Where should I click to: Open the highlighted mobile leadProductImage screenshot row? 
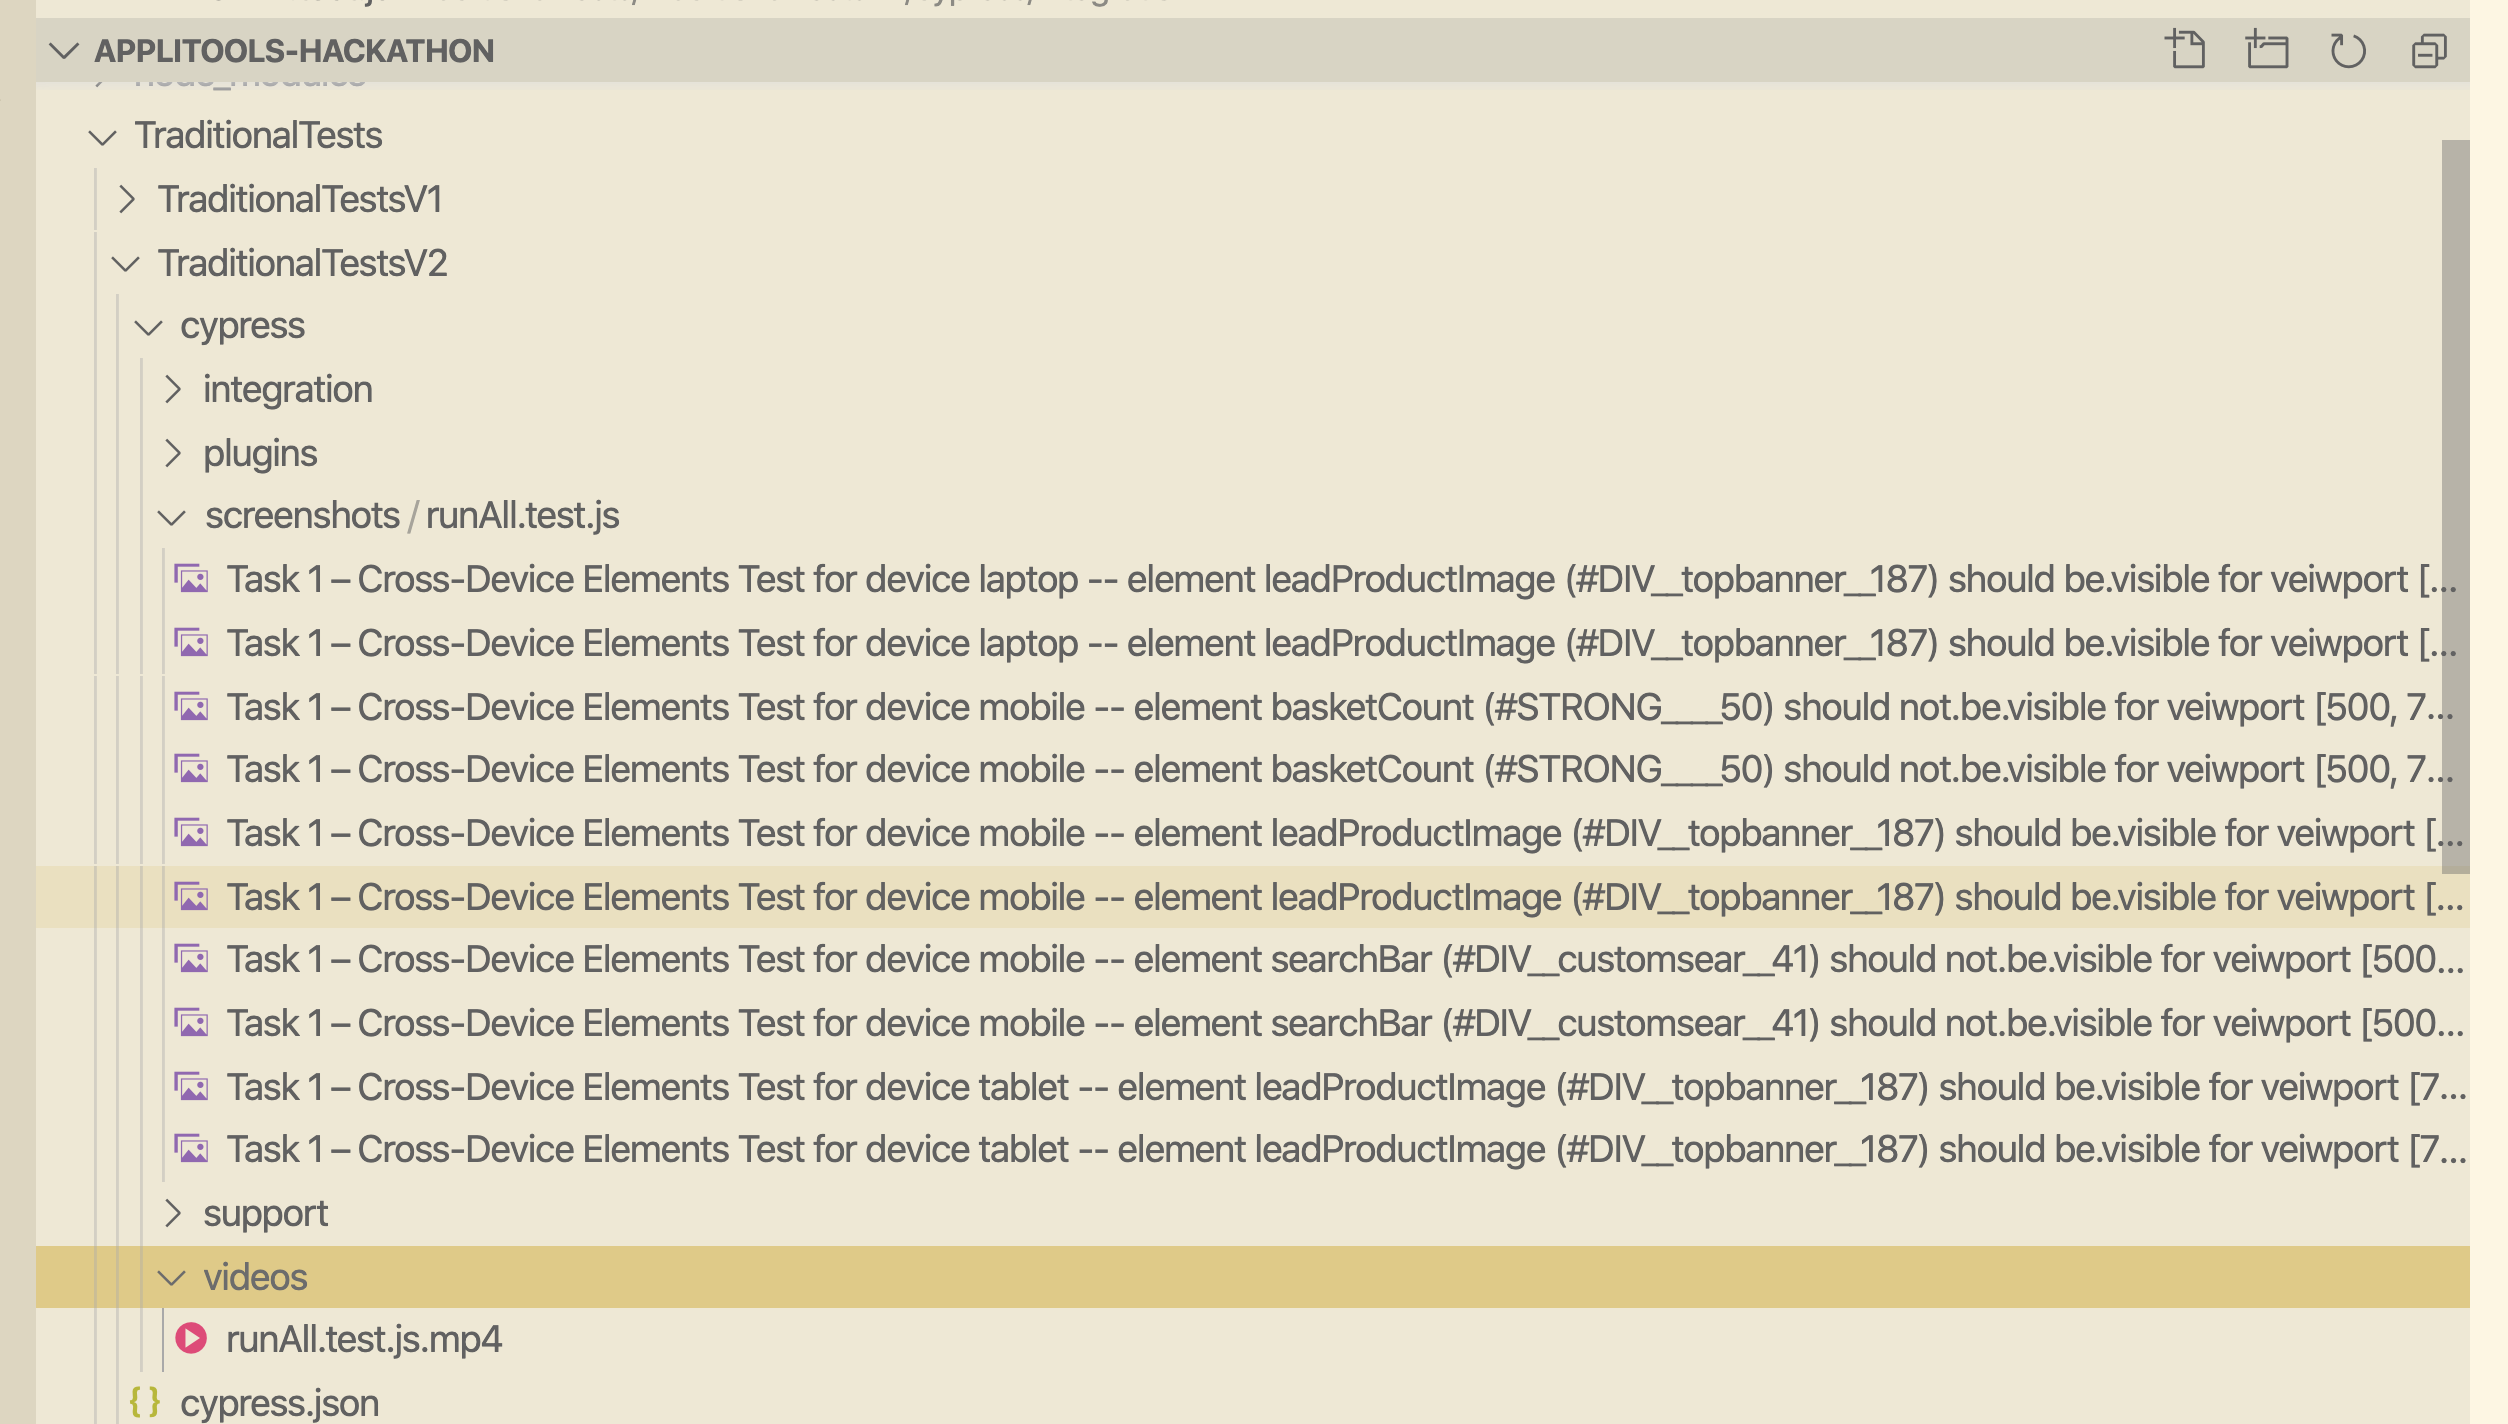[1253, 897]
